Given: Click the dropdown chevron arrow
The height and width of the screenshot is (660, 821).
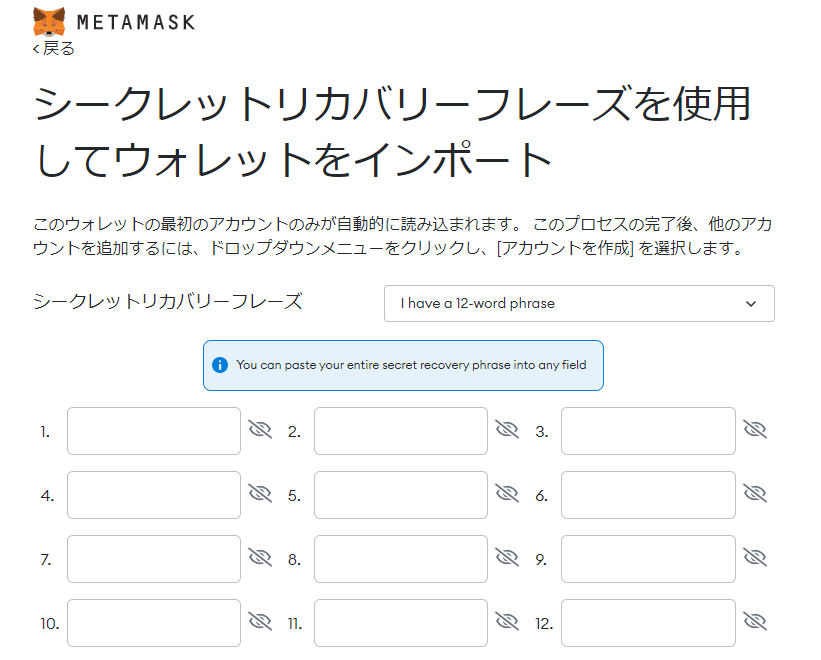Looking at the screenshot, I should click(751, 304).
